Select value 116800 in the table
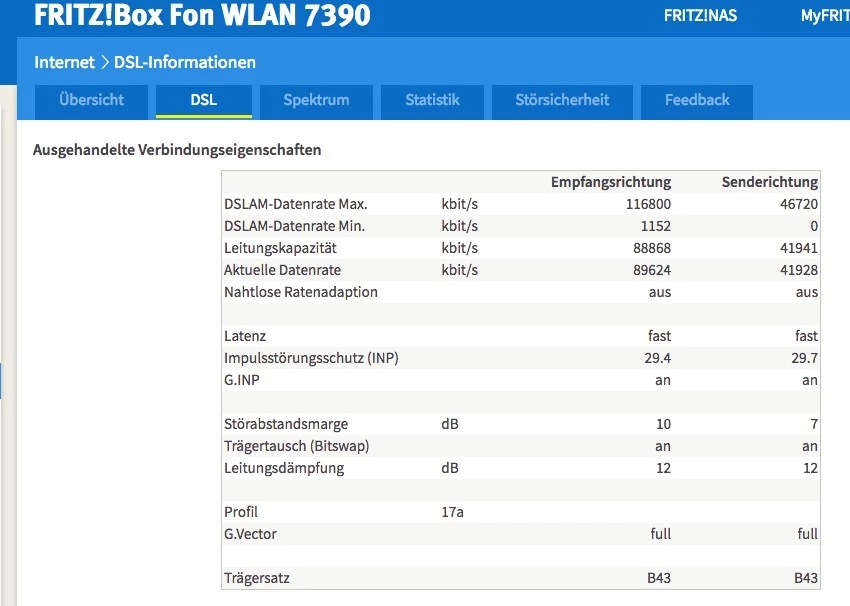The width and height of the screenshot is (850, 606). (x=648, y=204)
